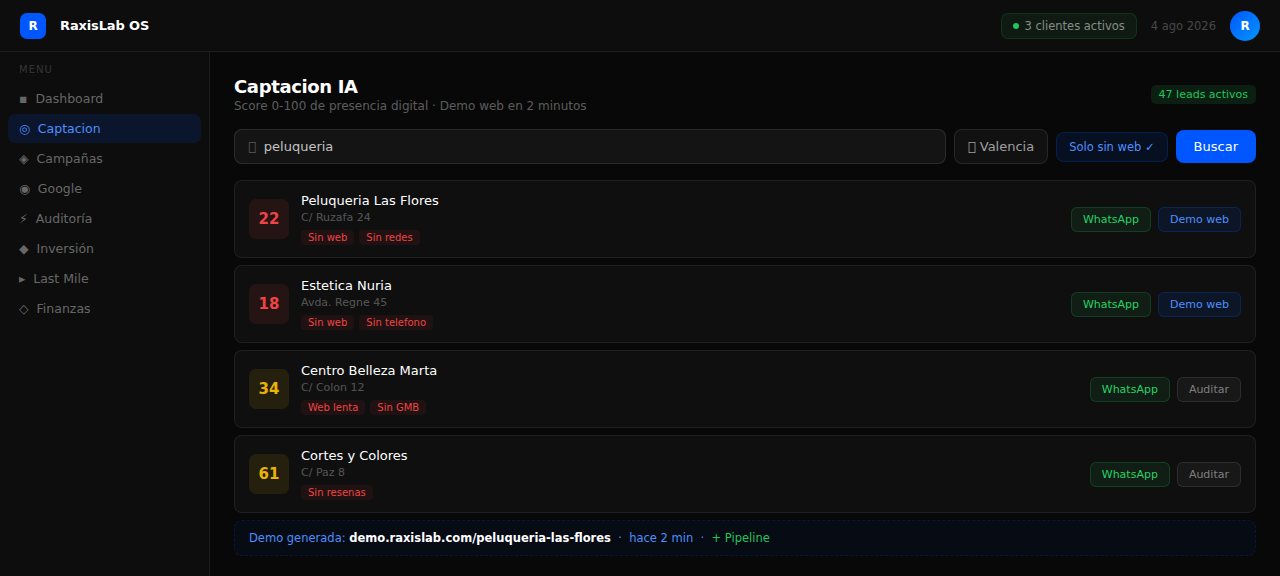Viewport: 1280px width, 576px height.
Task: Click the RaxisLab OS logo icon
Action: [x=33, y=26]
